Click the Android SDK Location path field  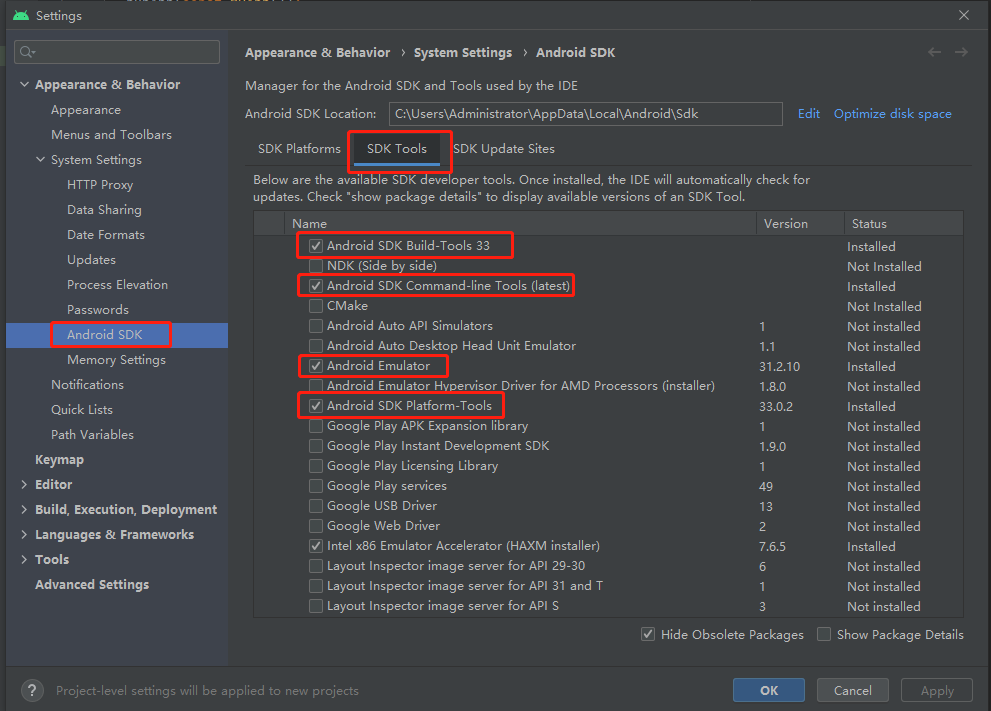click(x=585, y=114)
